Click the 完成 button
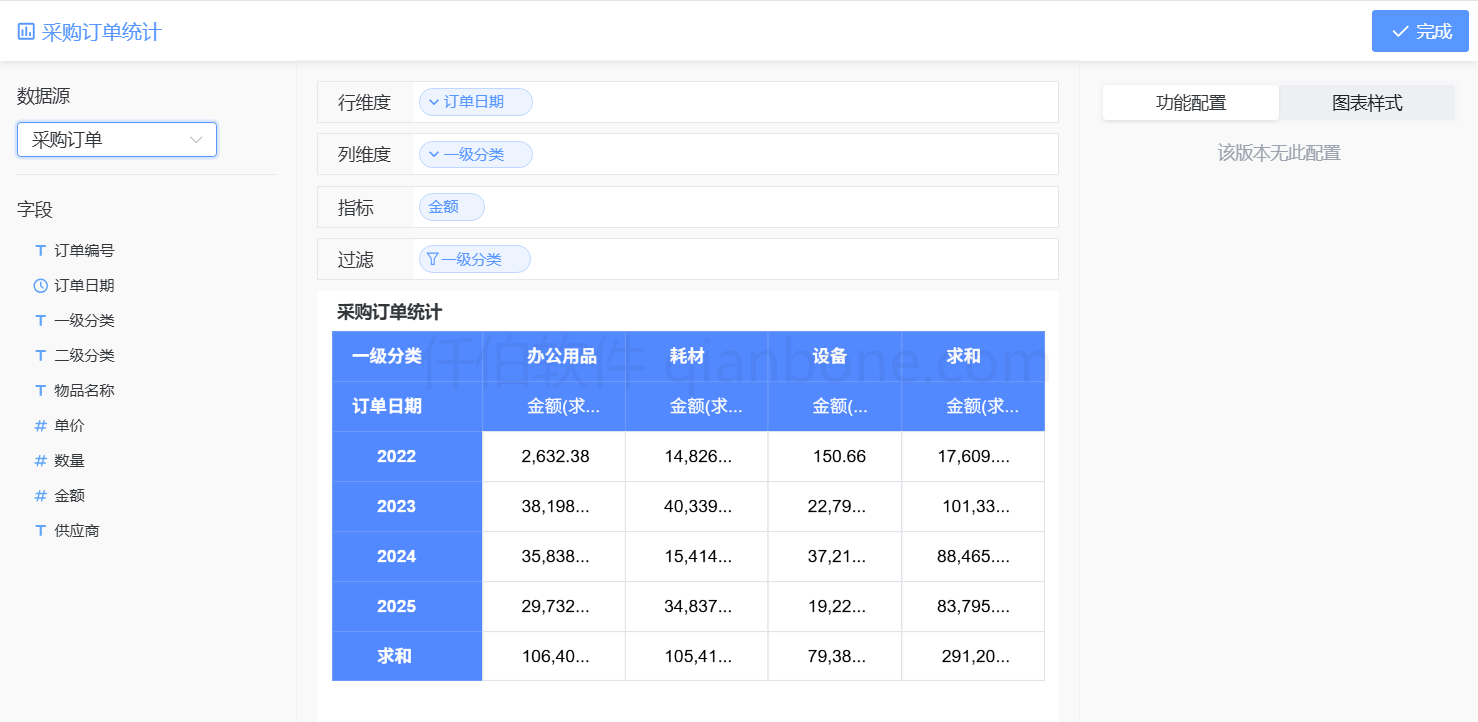 [1419, 31]
